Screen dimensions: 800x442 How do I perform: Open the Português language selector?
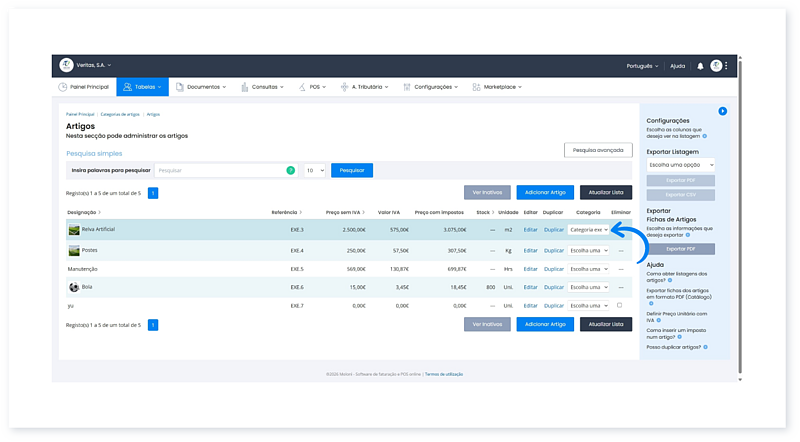644,66
